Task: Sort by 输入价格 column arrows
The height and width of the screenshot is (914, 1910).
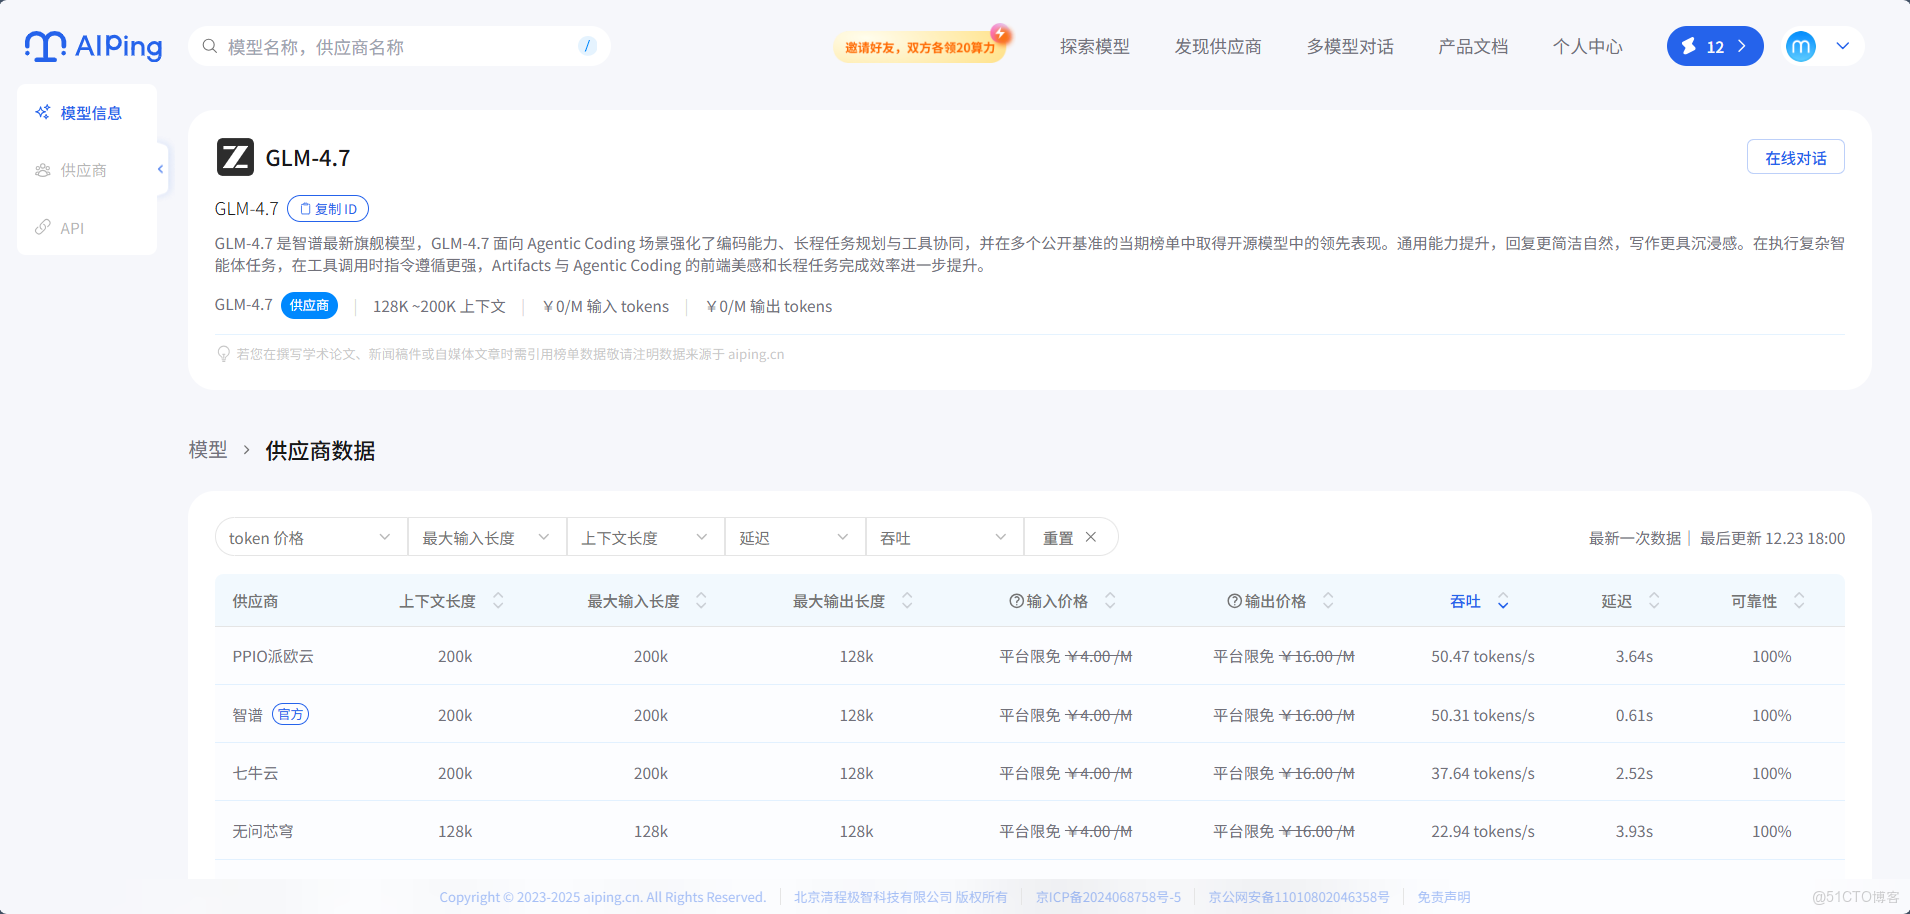Action: [x=1110, y=601]
